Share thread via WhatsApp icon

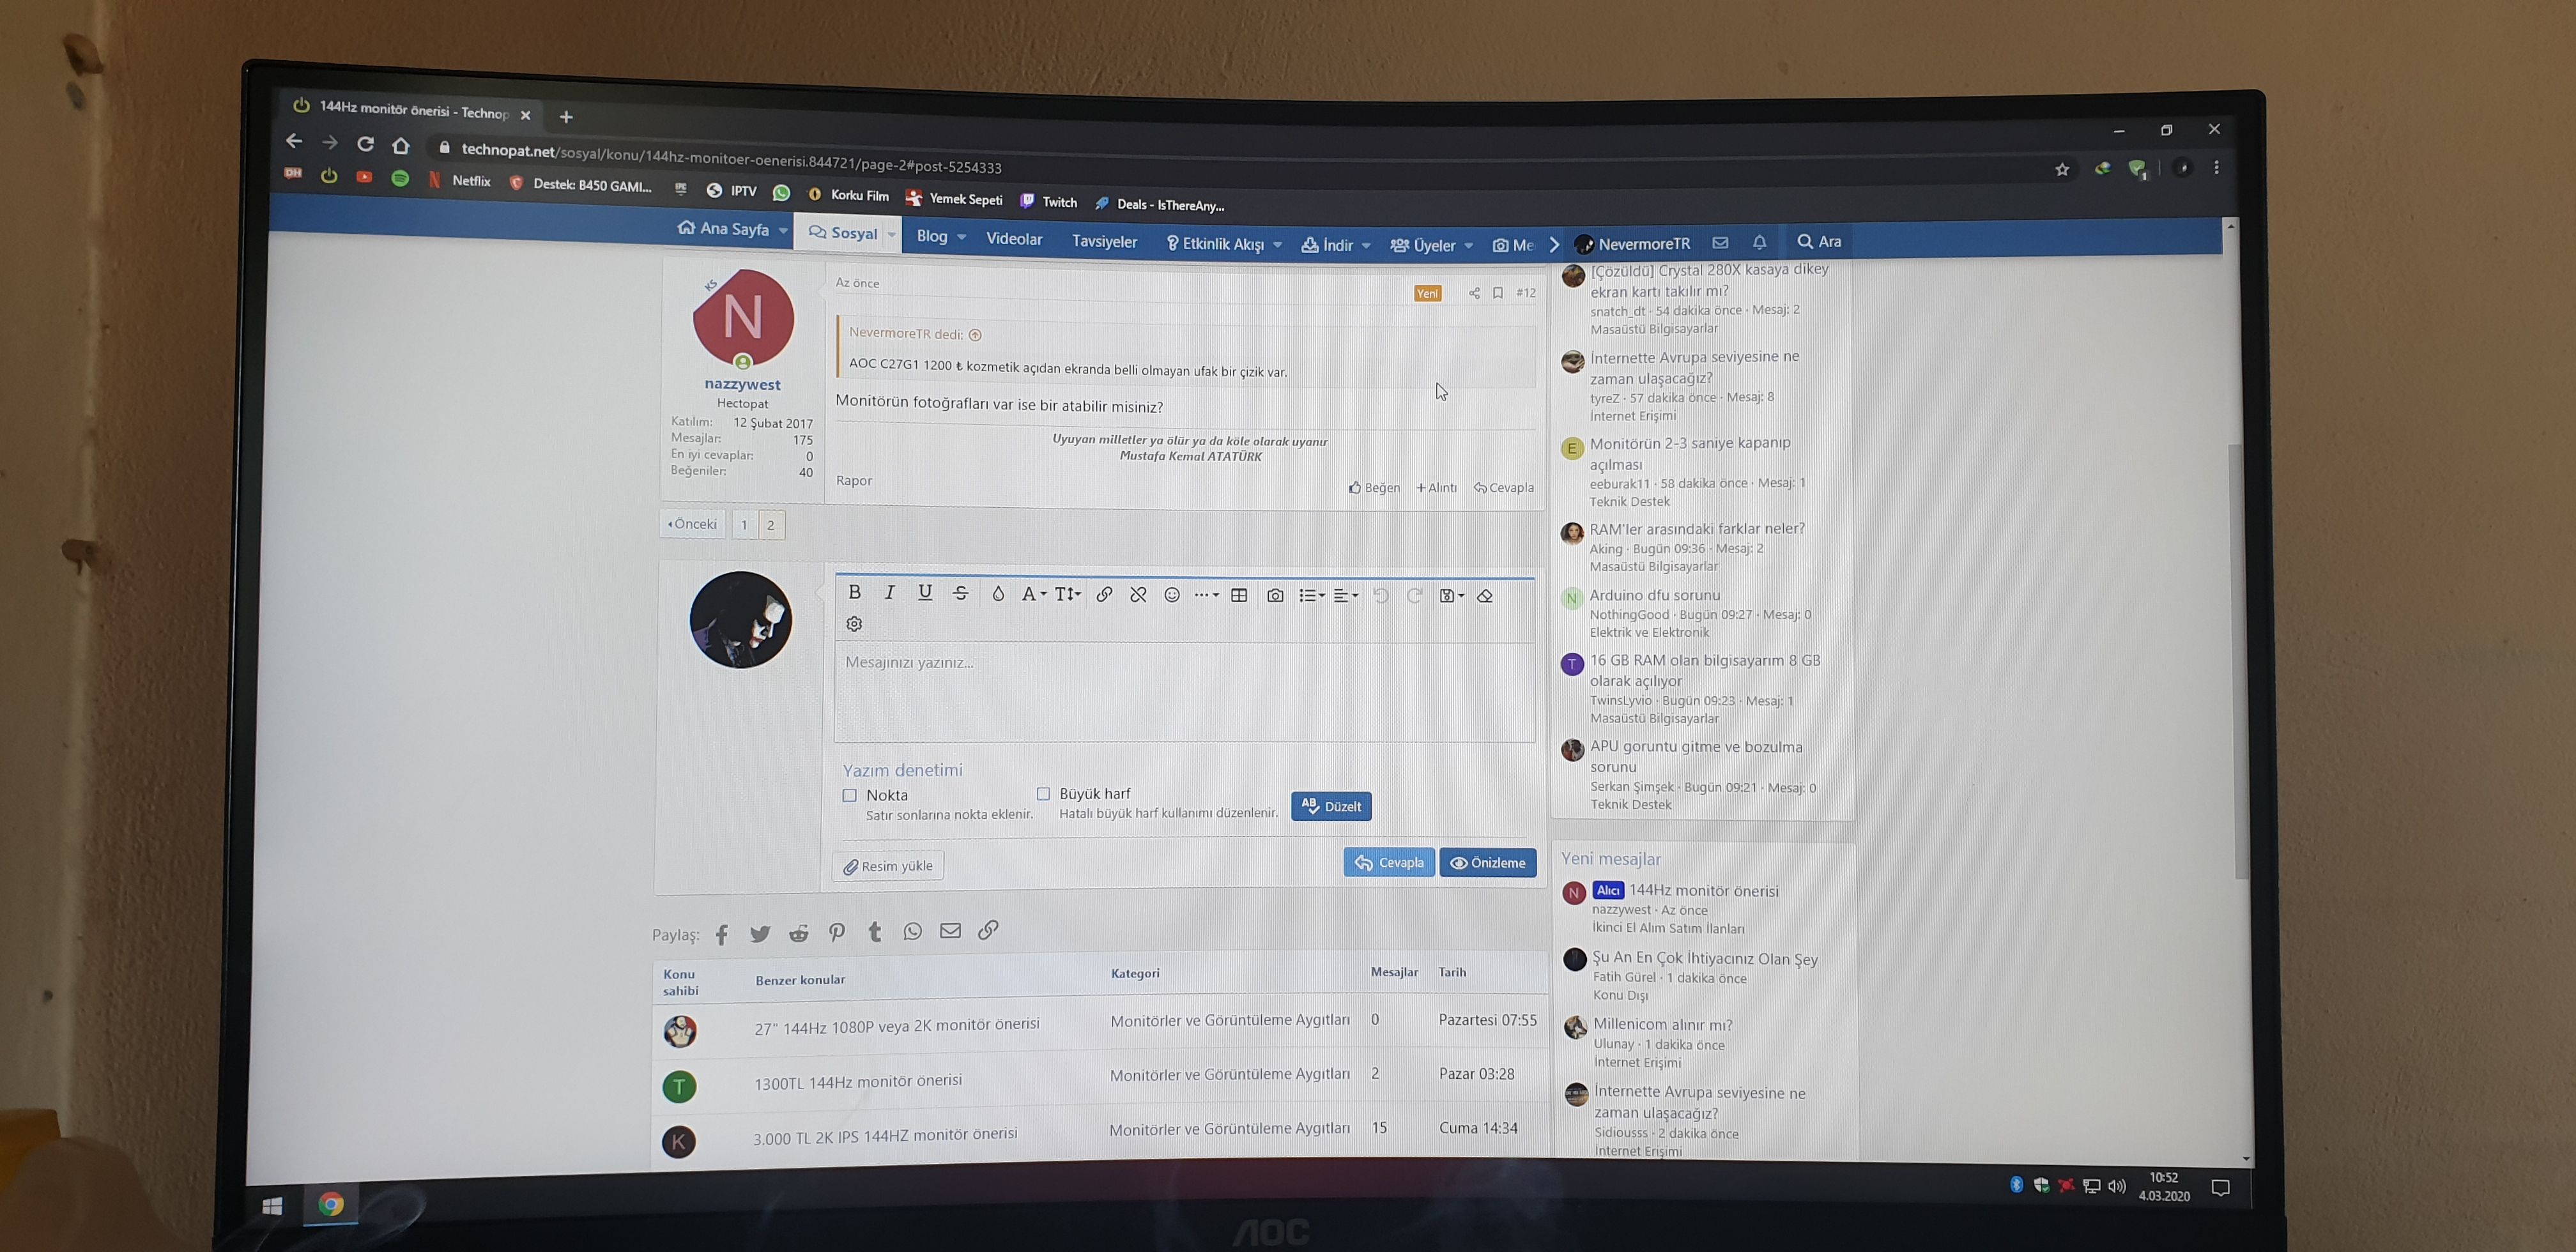coord(912,932)
